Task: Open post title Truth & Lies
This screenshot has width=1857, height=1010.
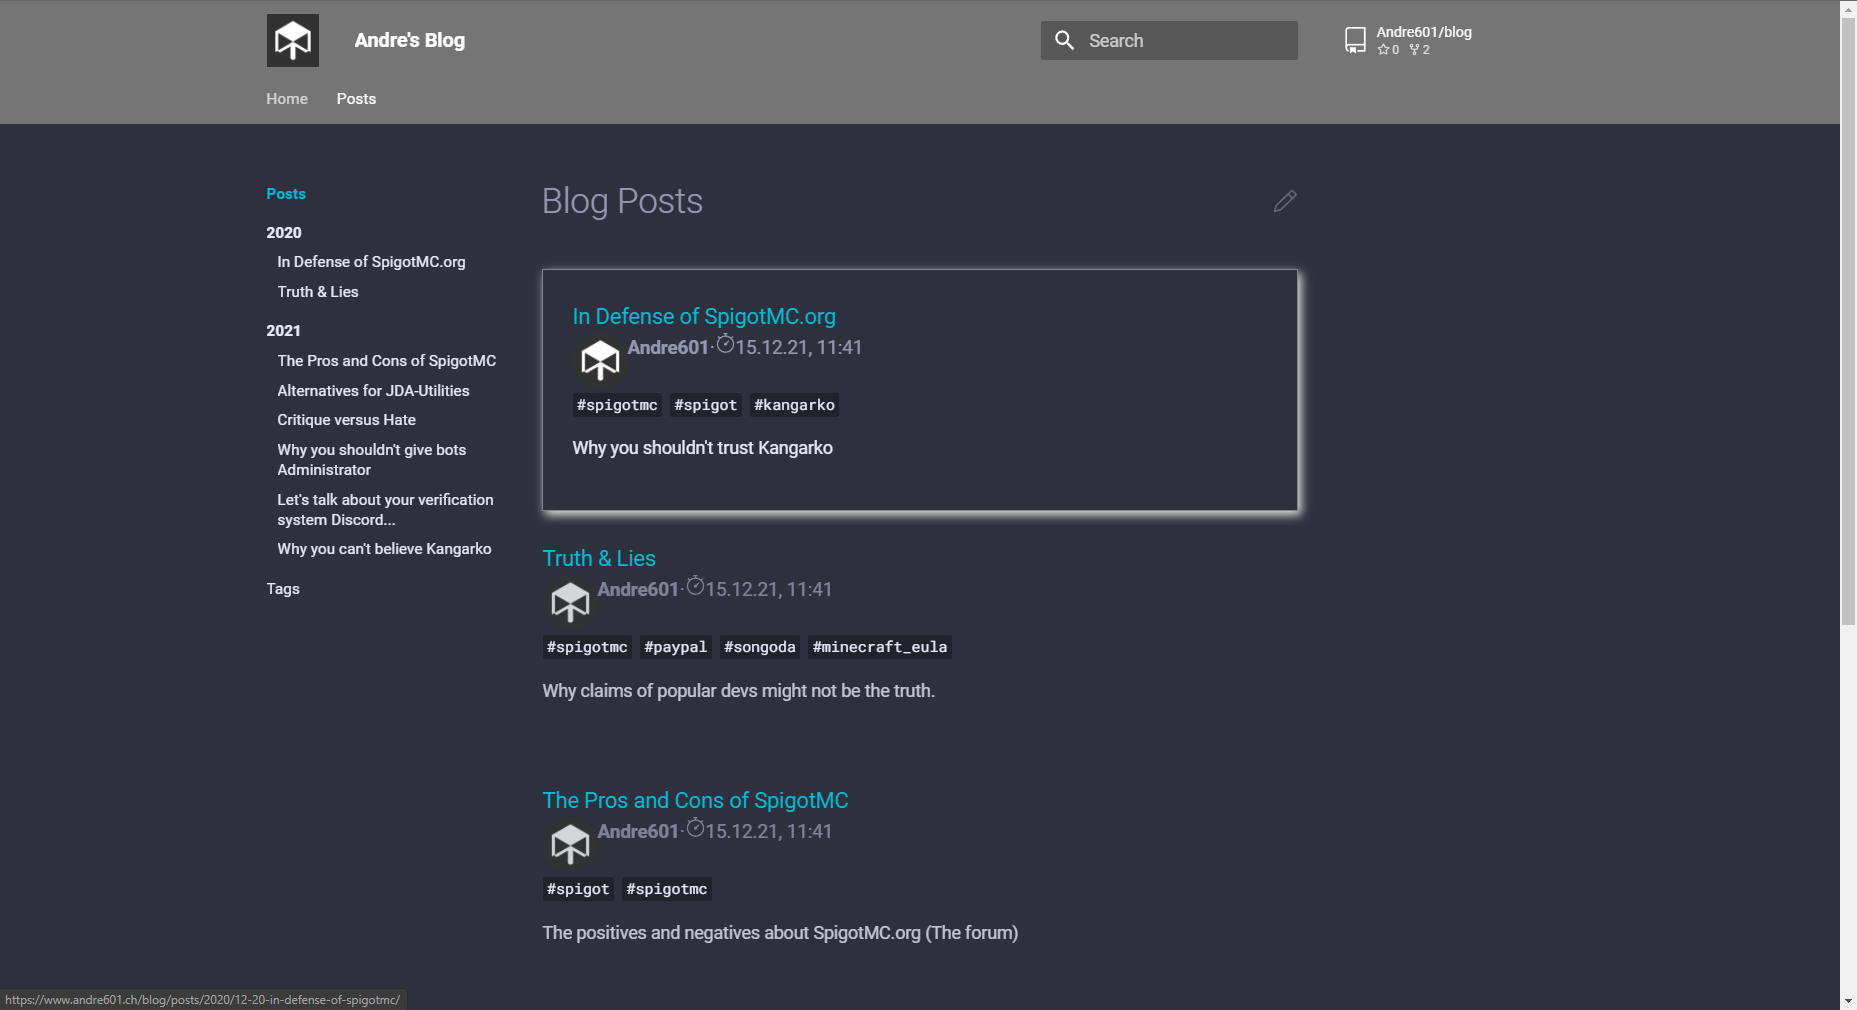Action: coord(599,558)
